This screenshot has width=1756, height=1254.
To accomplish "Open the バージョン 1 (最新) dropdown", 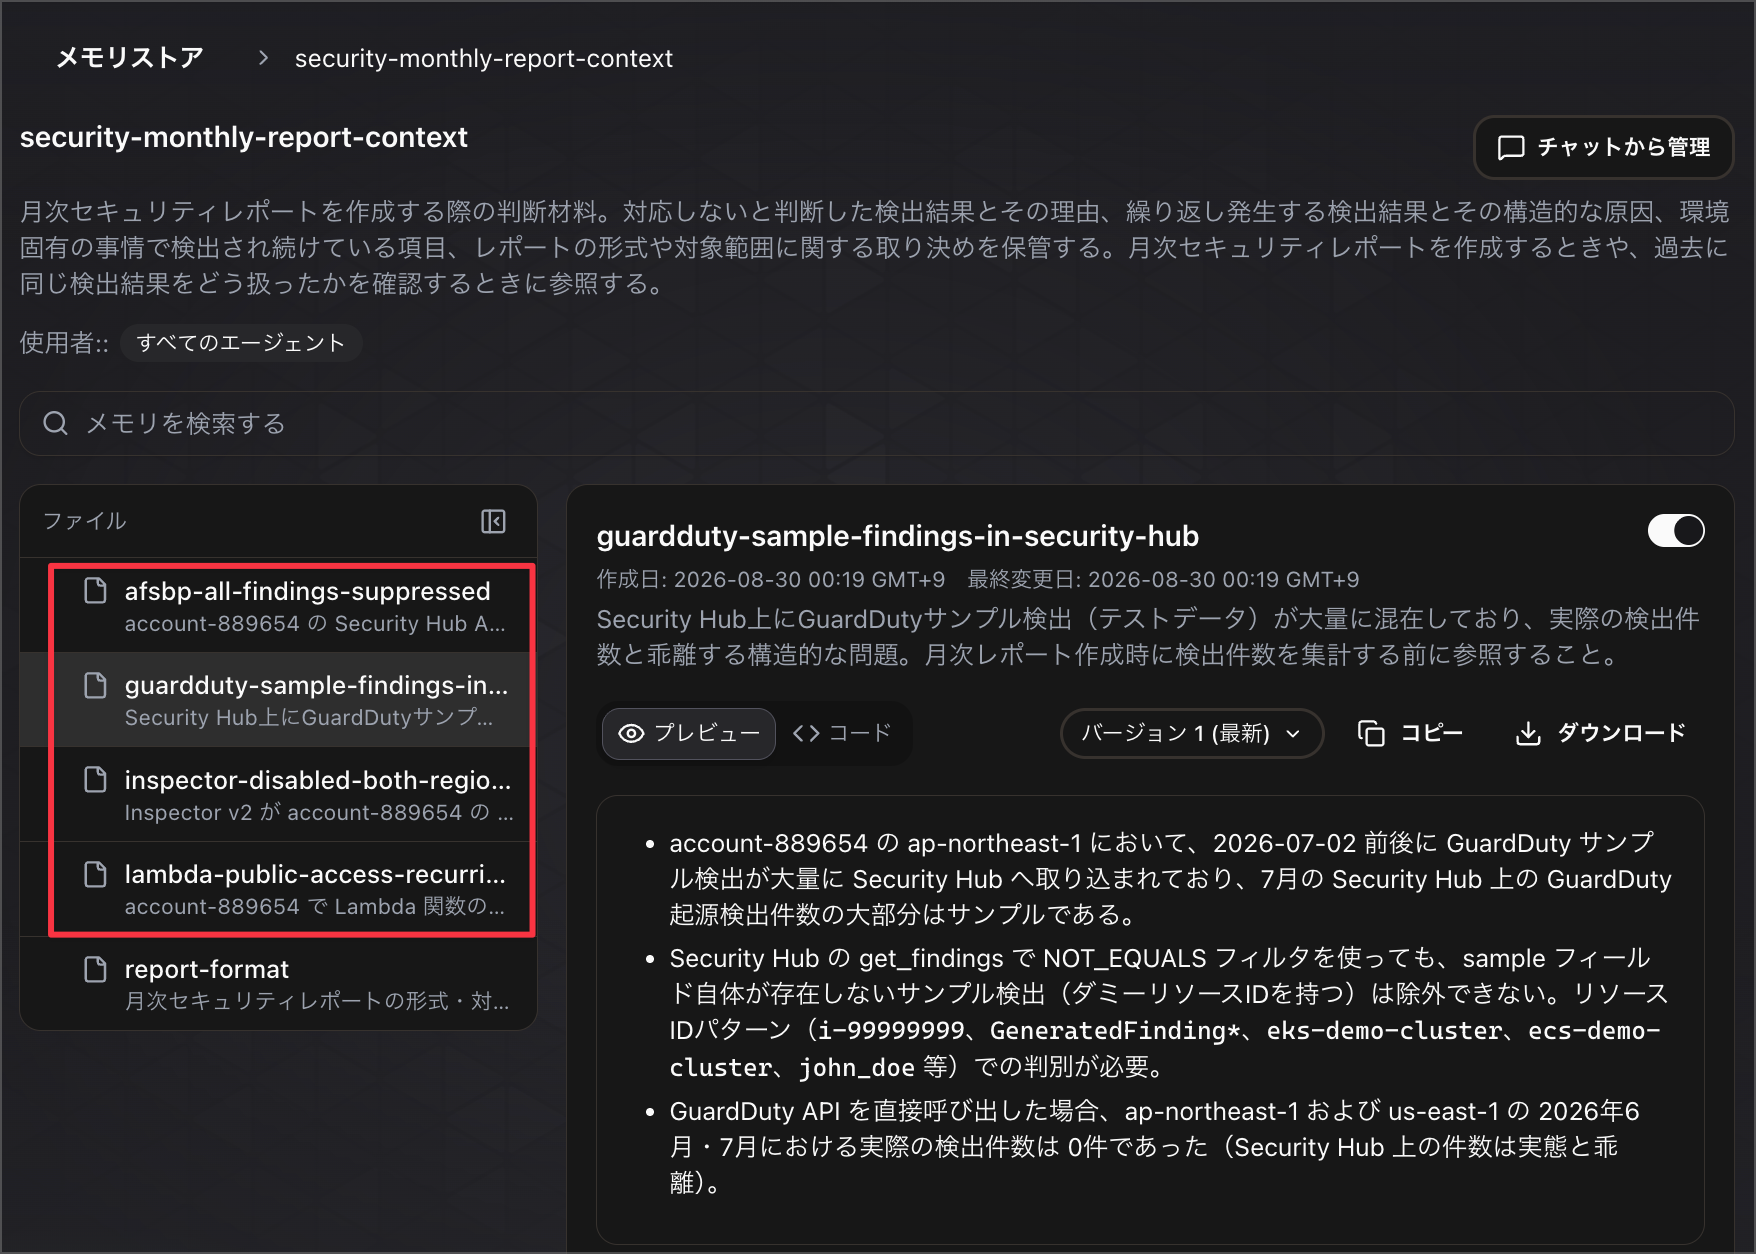I will 1192,733.
